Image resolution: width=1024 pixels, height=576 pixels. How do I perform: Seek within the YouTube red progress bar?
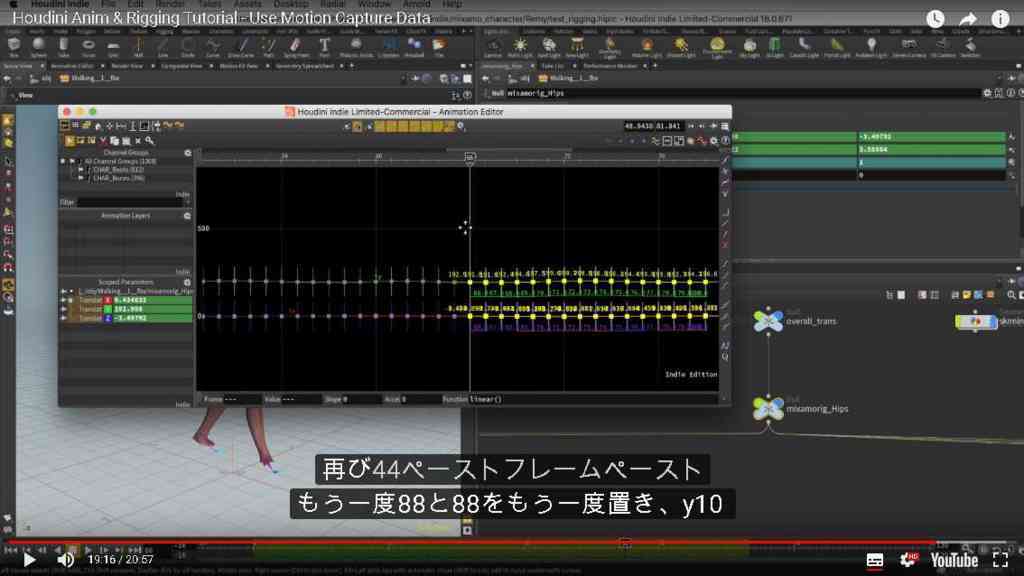coord(471,543)
